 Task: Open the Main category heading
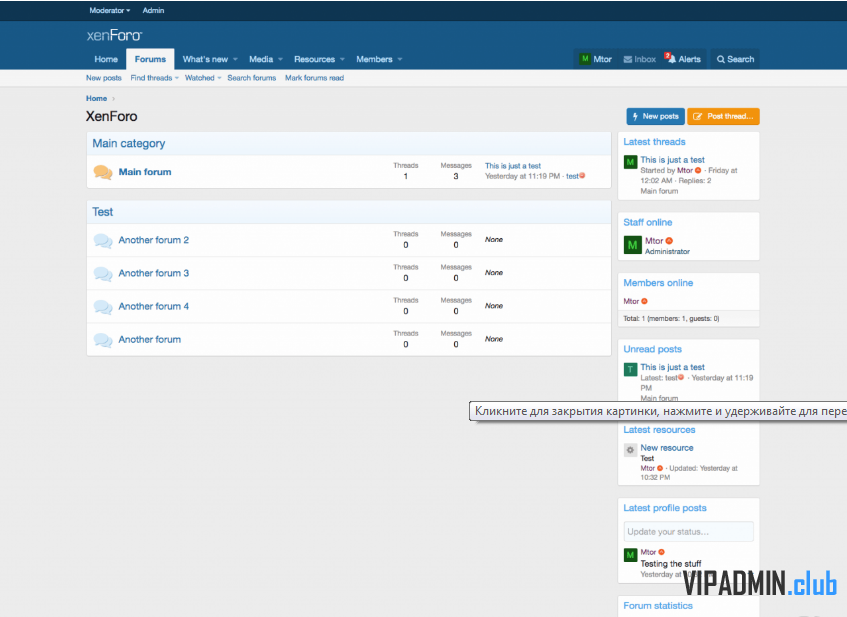pos(129,144)
